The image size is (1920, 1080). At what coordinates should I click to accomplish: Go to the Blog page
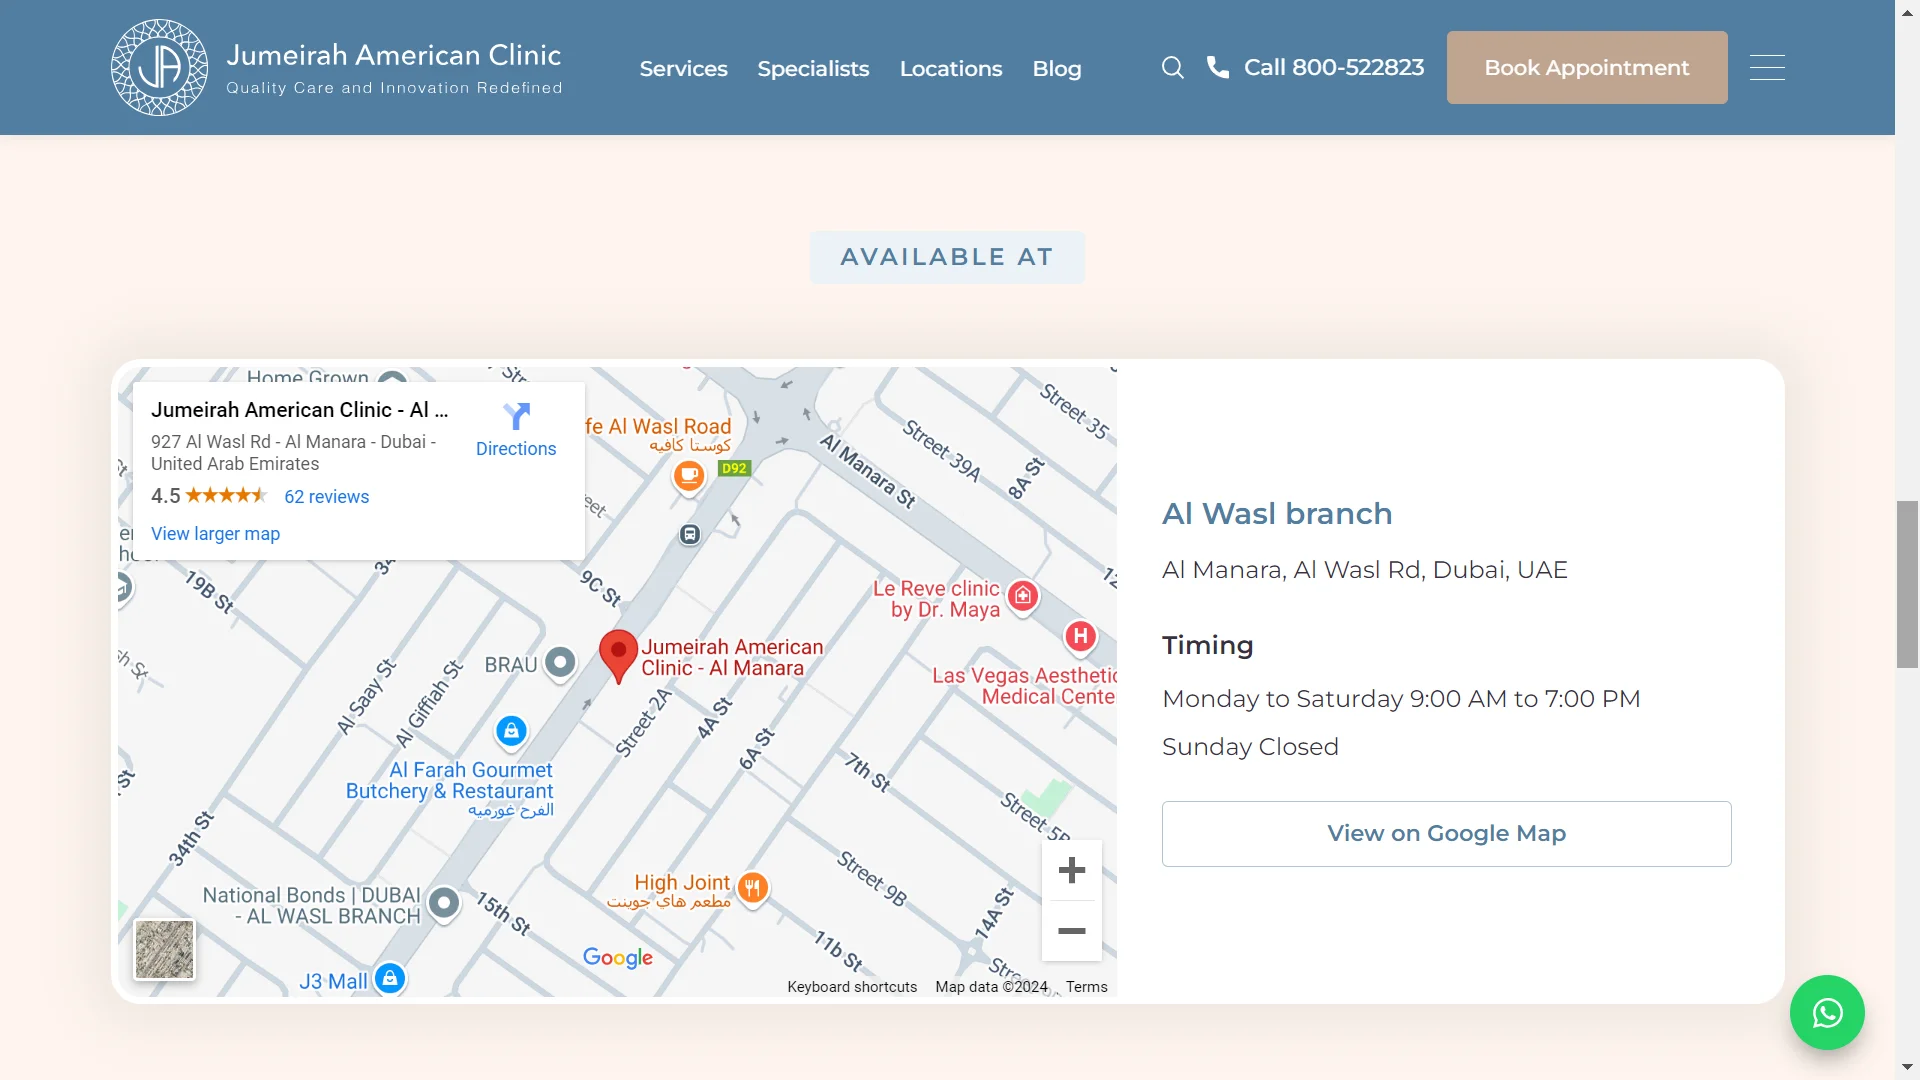tap(1057, 69)
